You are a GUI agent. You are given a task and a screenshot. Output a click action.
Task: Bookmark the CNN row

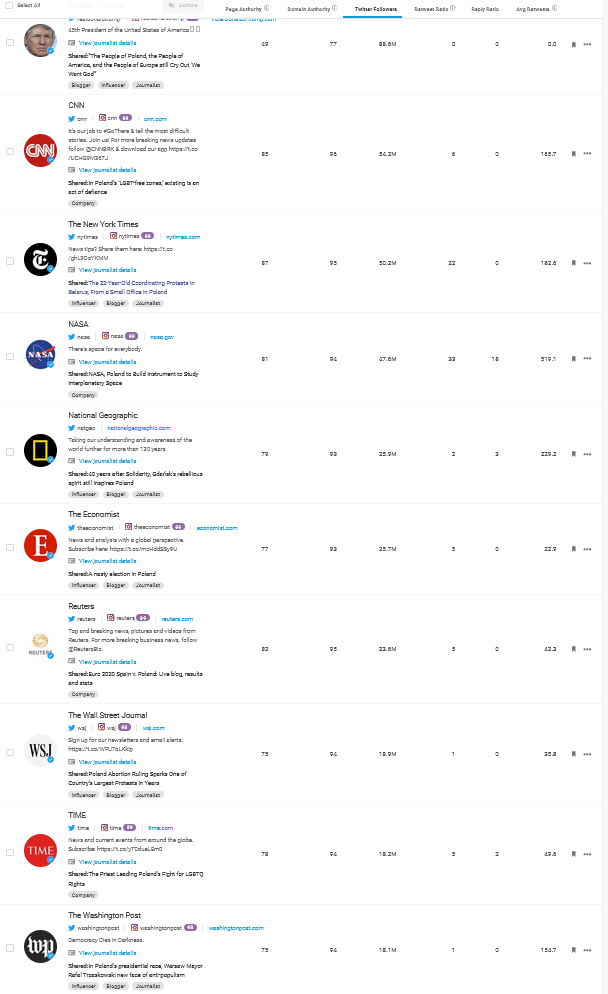coord(573,154)
